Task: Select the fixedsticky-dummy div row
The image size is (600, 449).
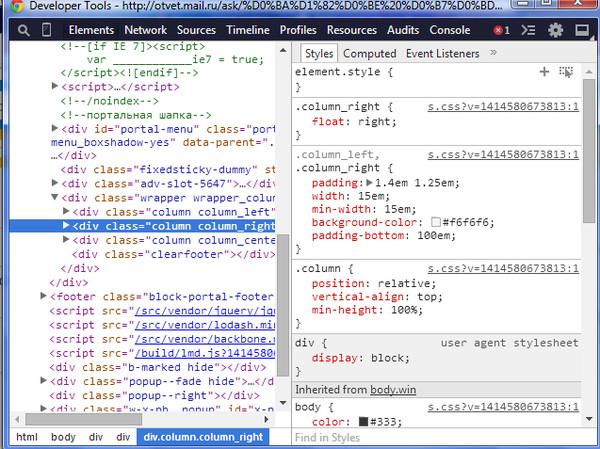Action: click(168, 169)
